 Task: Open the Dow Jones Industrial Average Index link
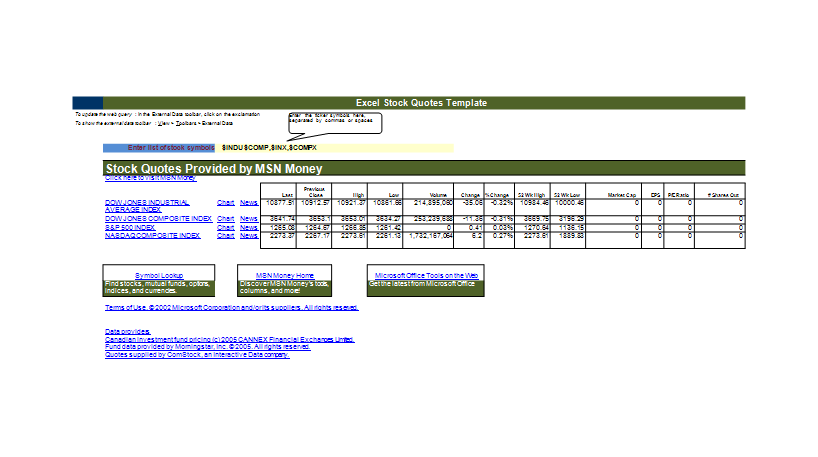pos(147,206)
